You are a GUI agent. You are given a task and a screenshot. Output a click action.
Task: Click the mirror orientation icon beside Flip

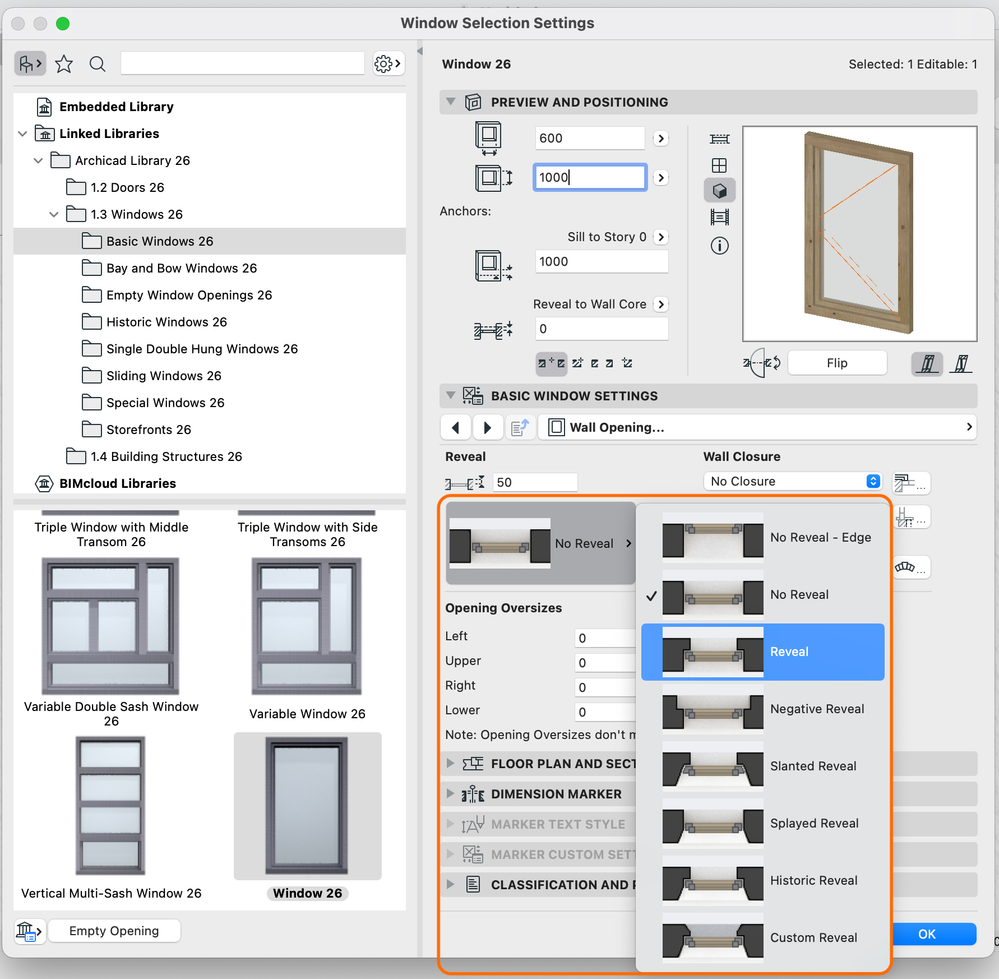[x=760, y=362]
